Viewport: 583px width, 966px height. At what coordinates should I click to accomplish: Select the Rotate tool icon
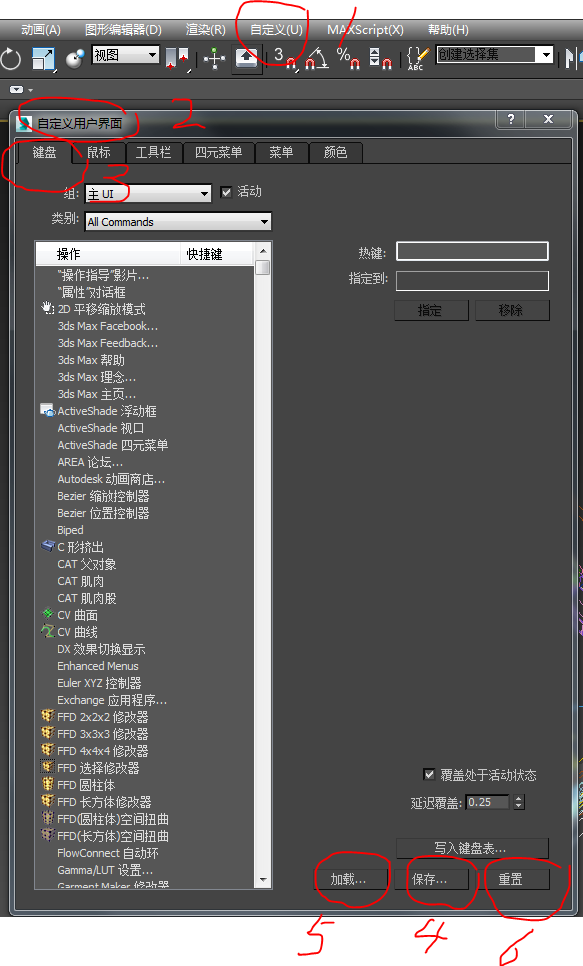[x=10, y=59]
